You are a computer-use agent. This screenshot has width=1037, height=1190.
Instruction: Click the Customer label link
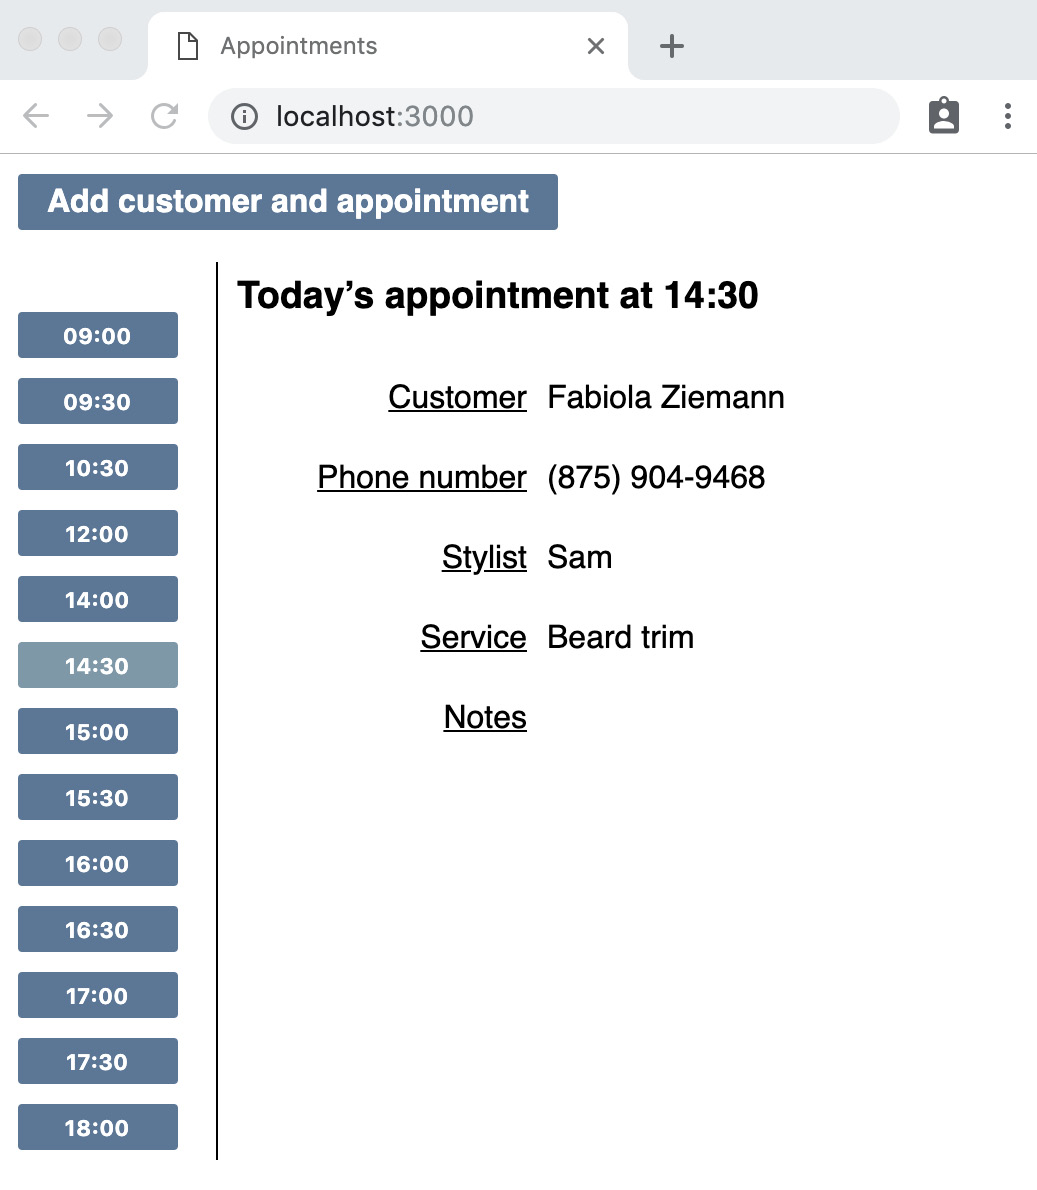coord(457,397)
